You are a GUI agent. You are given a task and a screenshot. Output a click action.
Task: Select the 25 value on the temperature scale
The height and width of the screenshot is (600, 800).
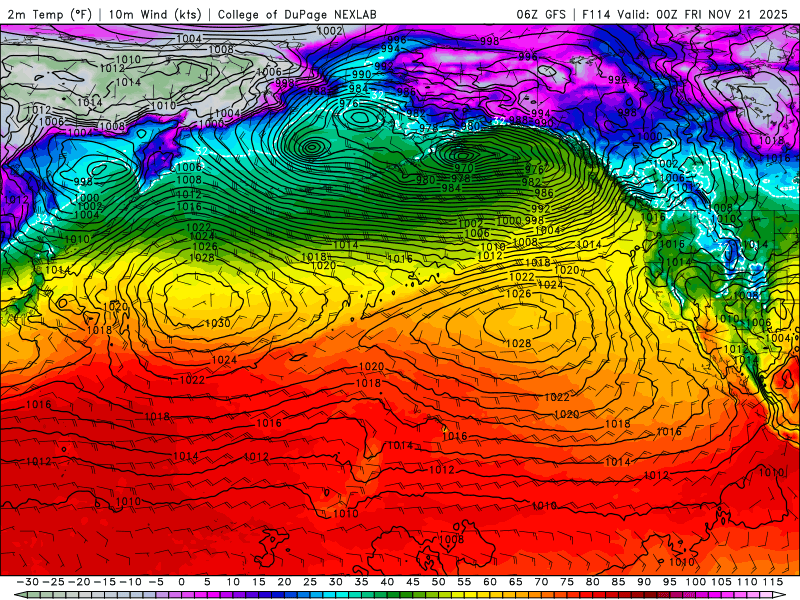[310, 582]
